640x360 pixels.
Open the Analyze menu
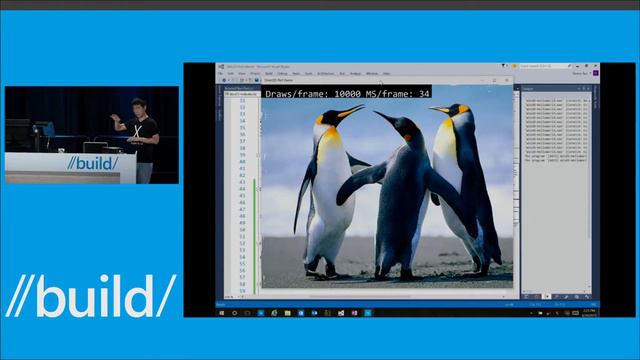coord(355,73)
